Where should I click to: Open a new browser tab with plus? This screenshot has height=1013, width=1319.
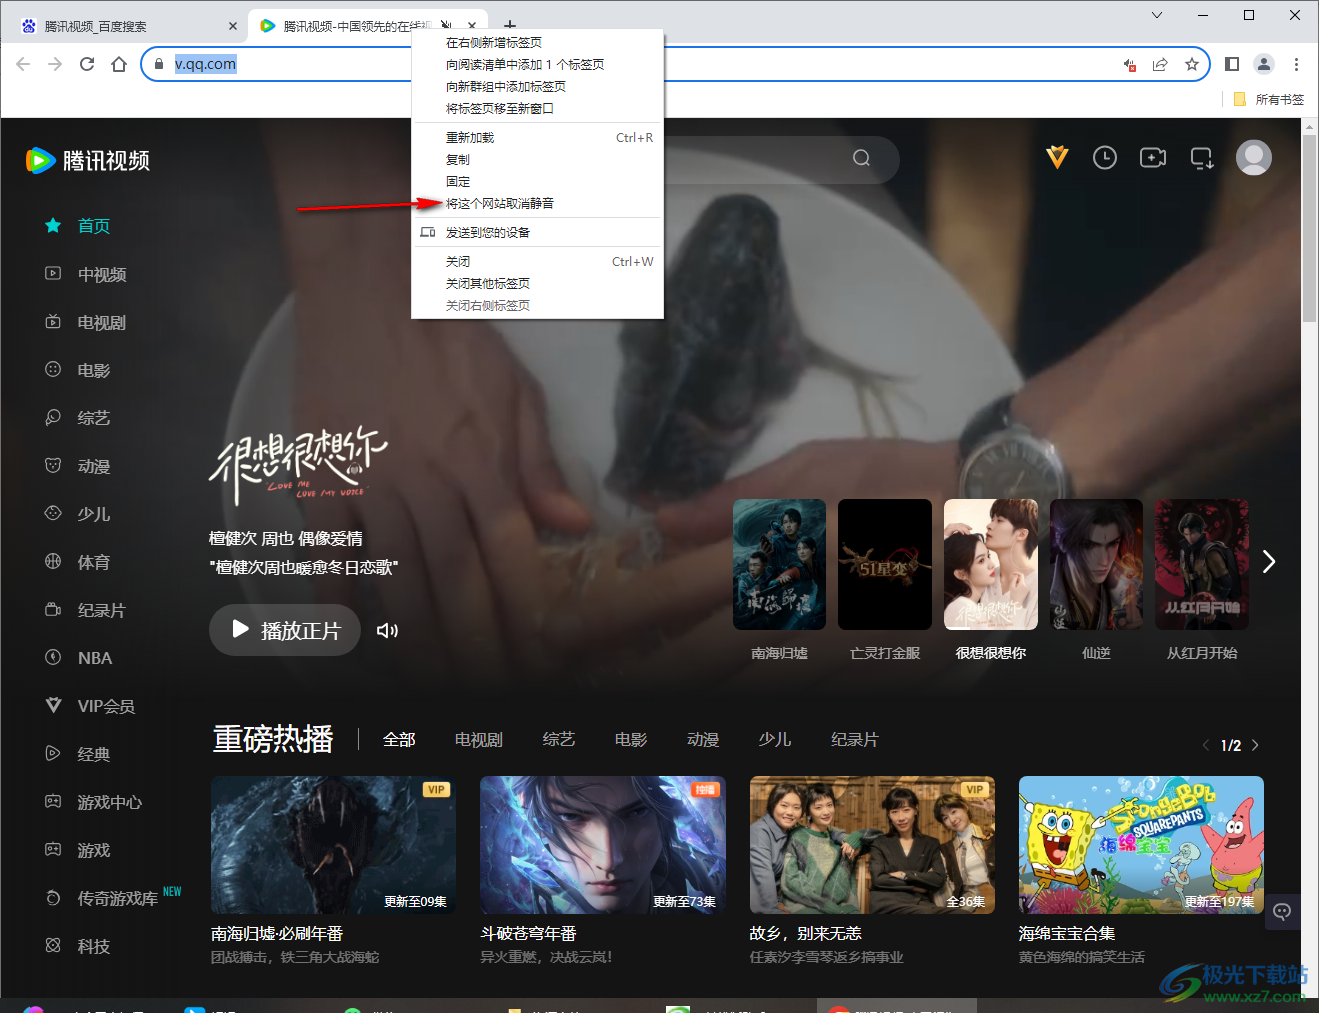click(x=510, y=25)
